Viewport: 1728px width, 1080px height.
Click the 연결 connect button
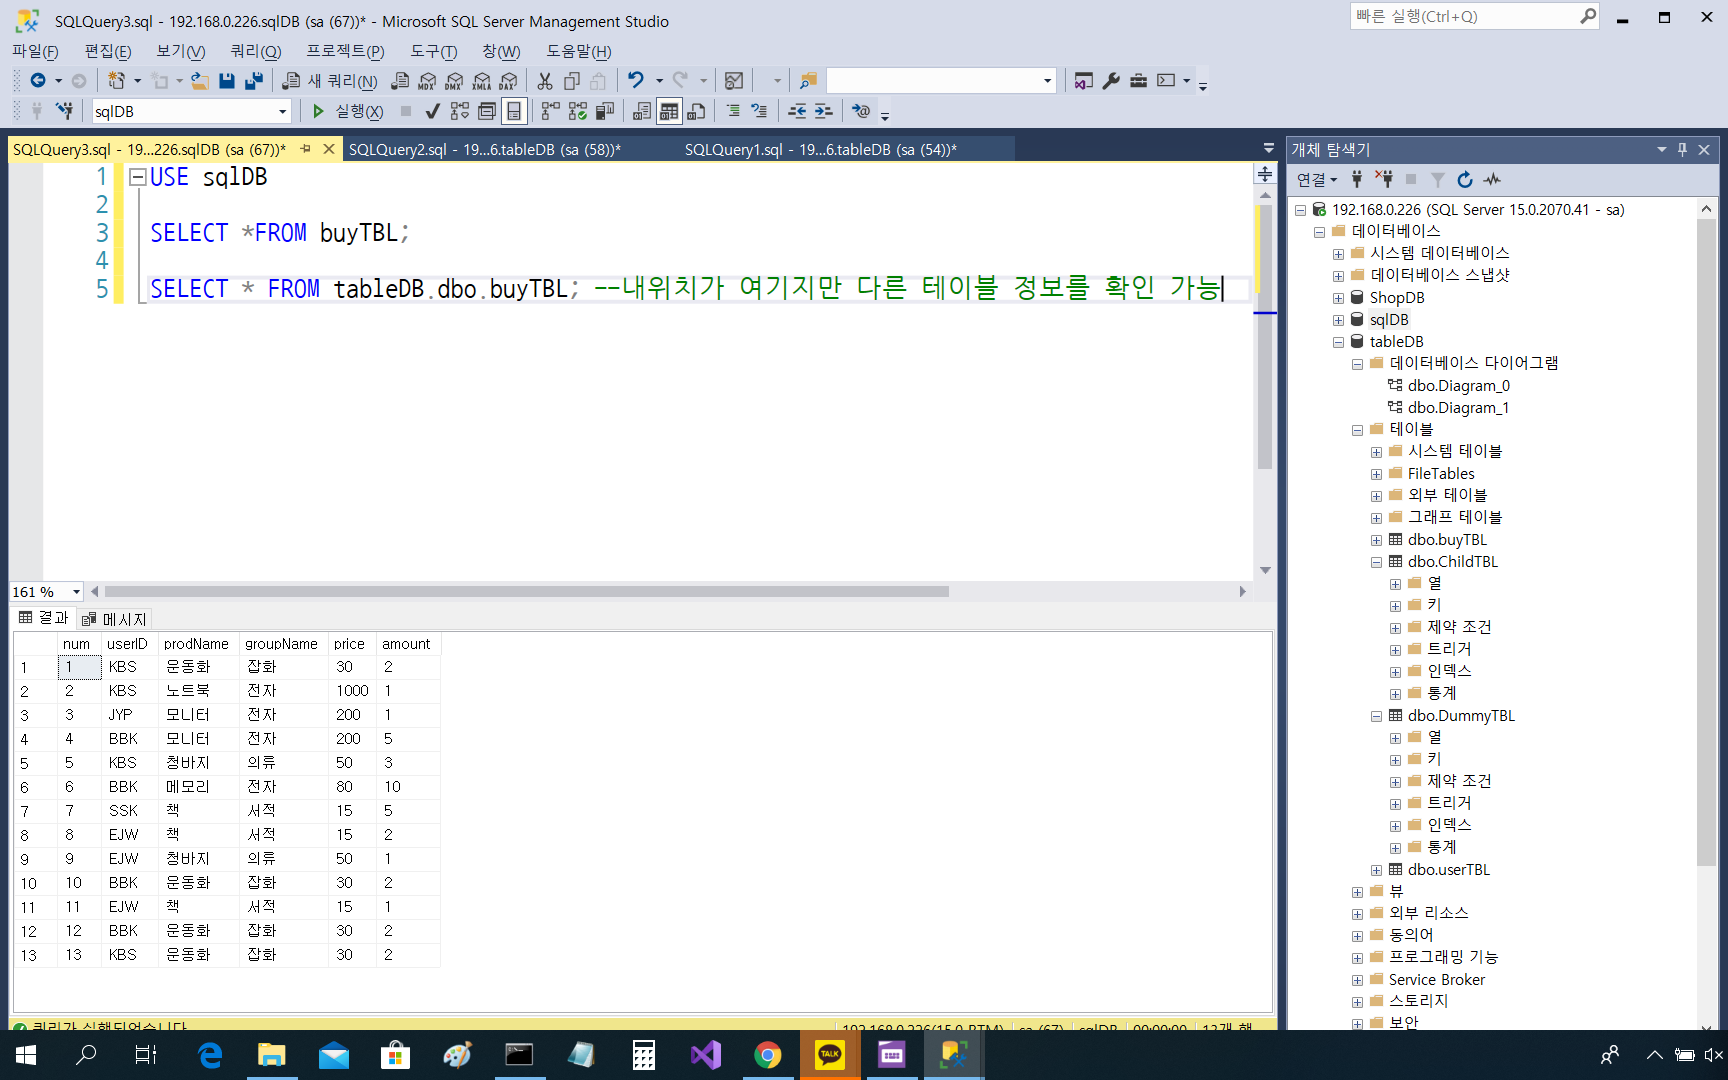point(1316,180)
